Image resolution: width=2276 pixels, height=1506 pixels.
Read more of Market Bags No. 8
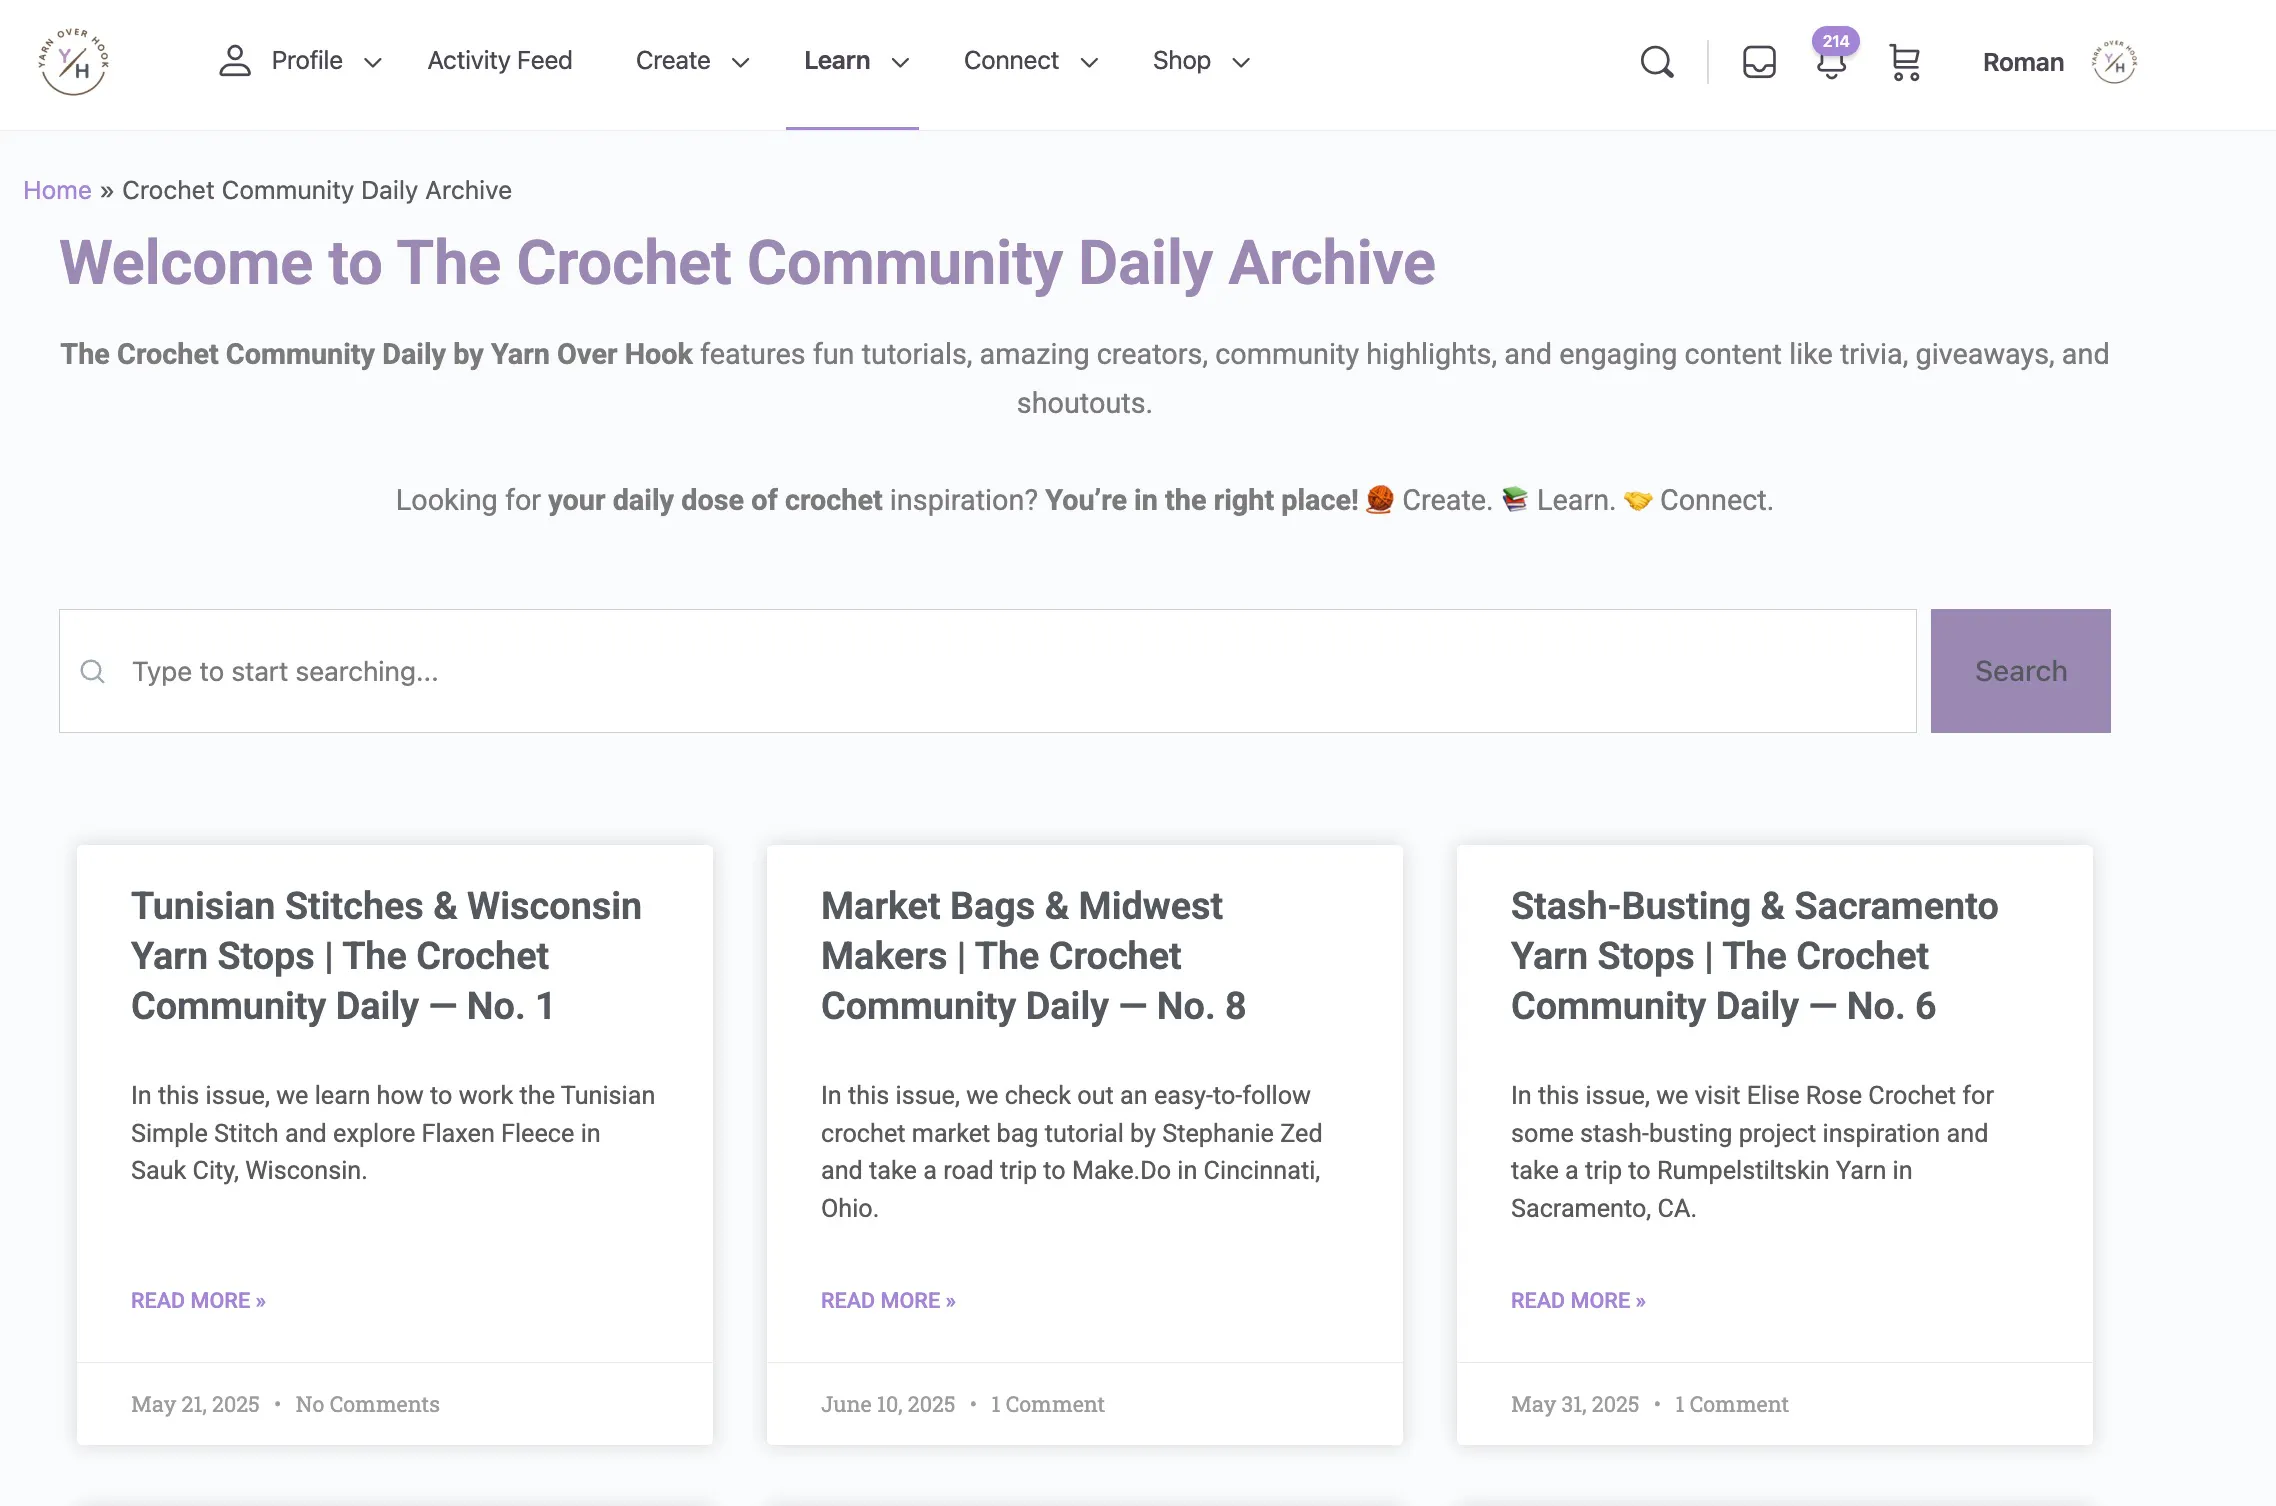pos(888,1300)
